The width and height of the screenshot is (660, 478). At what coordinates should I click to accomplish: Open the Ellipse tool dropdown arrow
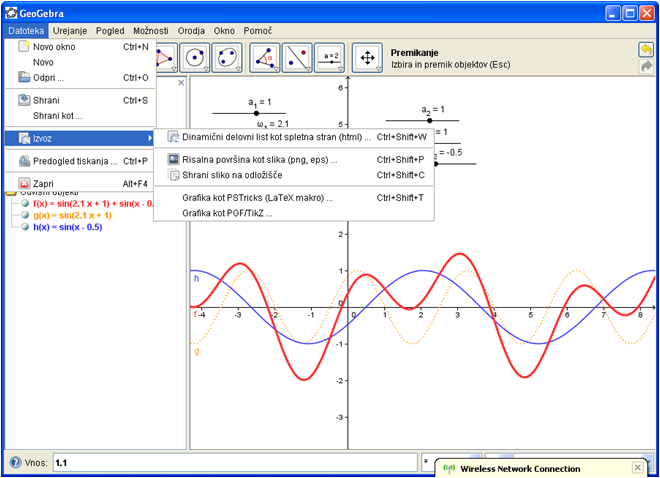point(238,69)
